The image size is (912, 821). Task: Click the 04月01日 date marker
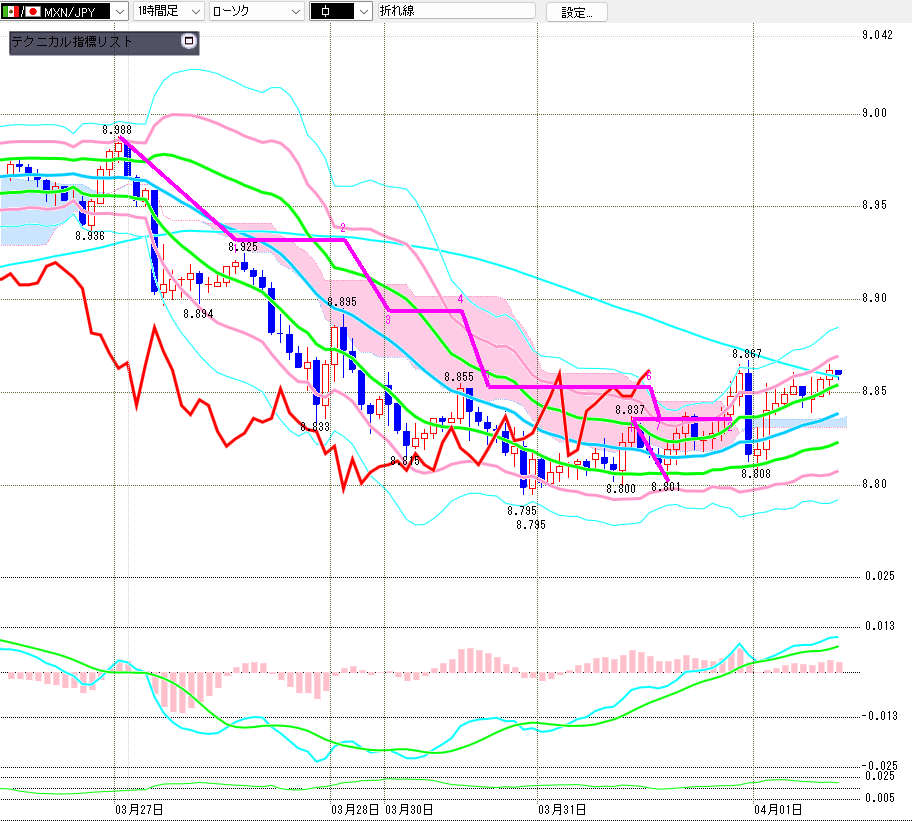(x=776, y=808)
